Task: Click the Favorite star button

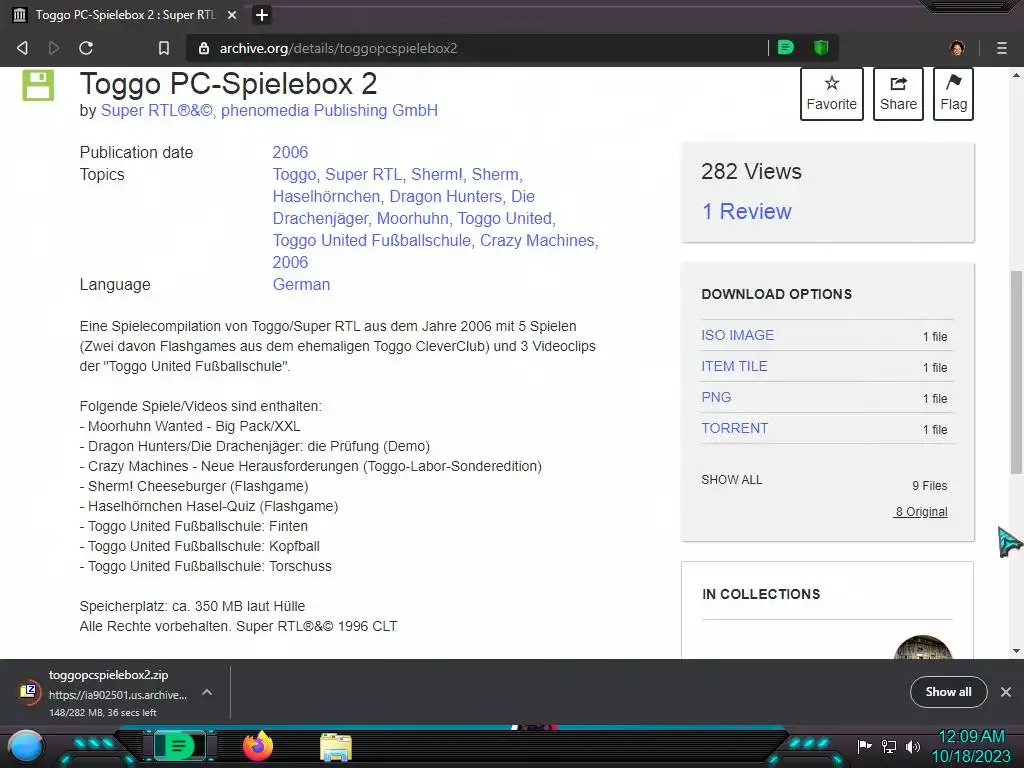Action: [x=831, y=94]
